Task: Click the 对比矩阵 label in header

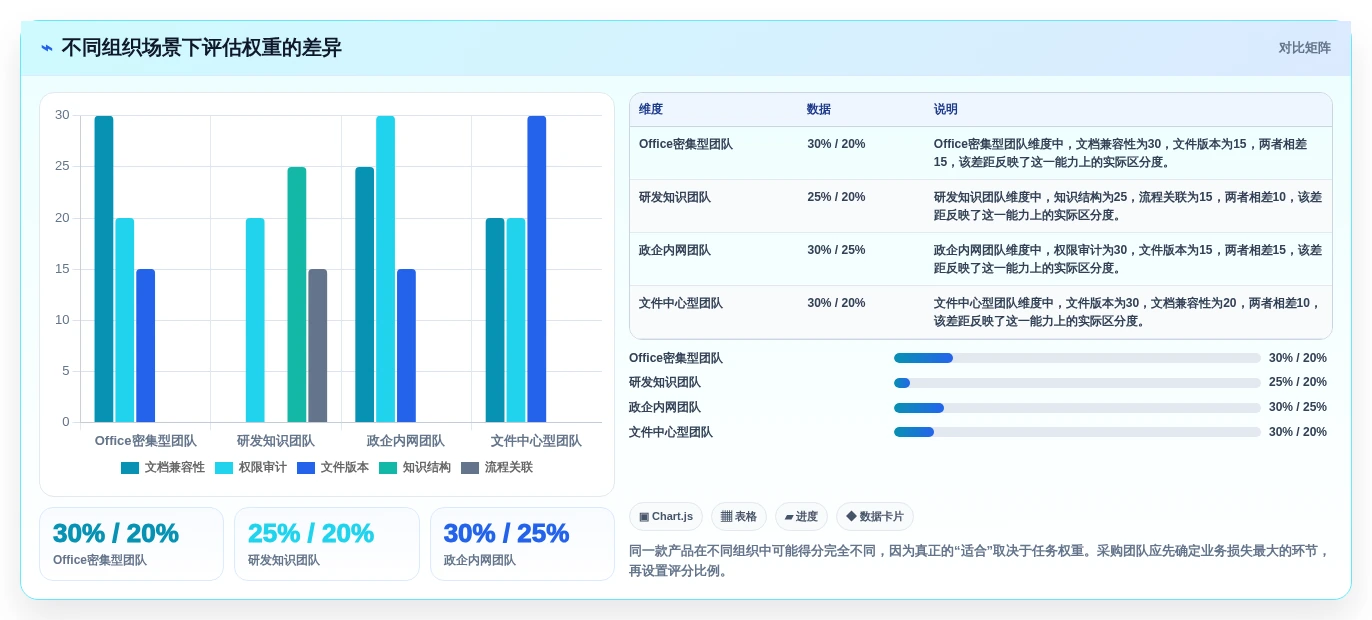Action: click(x=1304, y=48)
